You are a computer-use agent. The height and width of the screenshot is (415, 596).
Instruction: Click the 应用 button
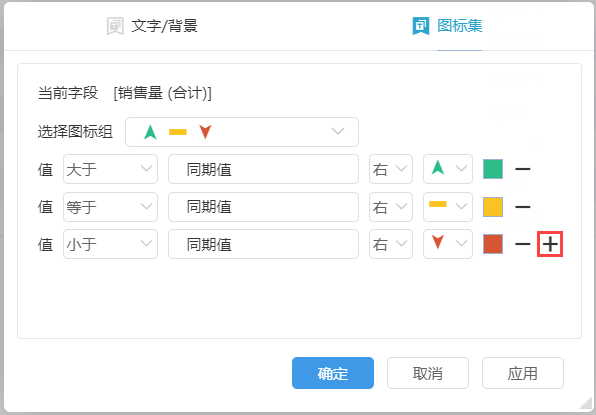(523, 373)
